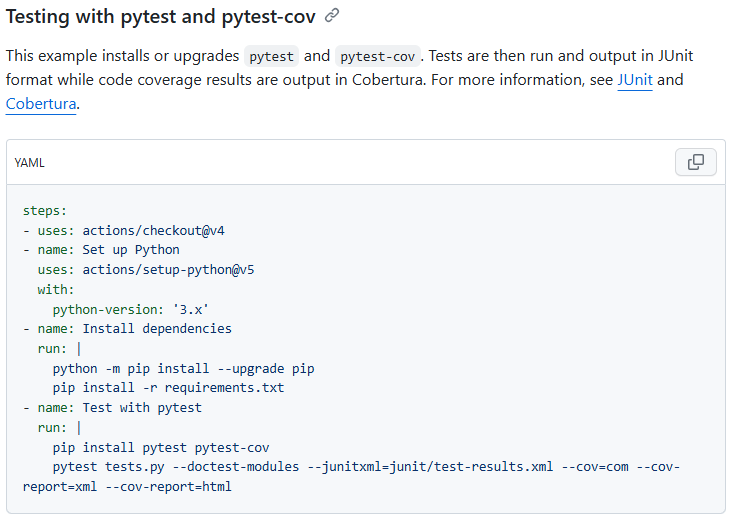This screenshot has height=518, width=730.
Task: Click the inline "pytest" code label
Action: pos(271,56)
